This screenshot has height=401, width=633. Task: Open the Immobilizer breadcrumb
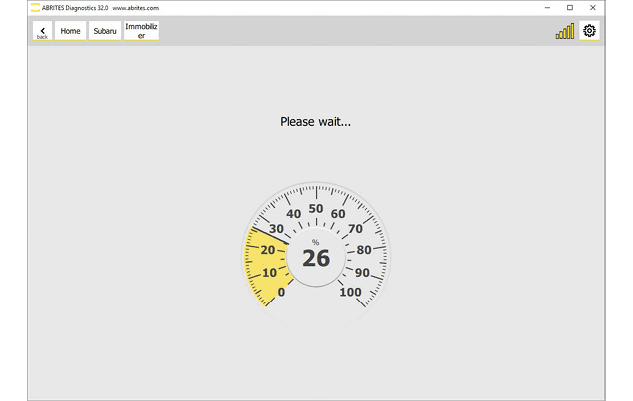[141, 31]
